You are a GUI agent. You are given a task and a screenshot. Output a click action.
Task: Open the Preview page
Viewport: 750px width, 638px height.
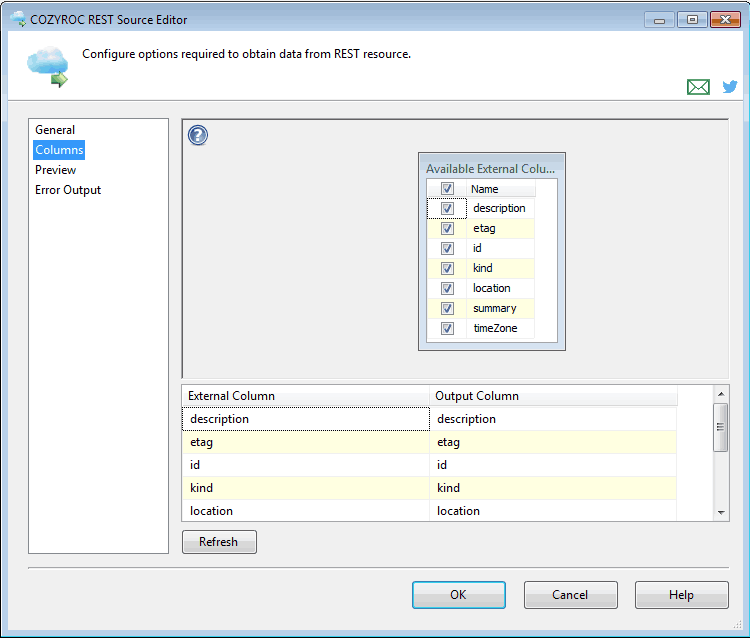tap(55, 170)
